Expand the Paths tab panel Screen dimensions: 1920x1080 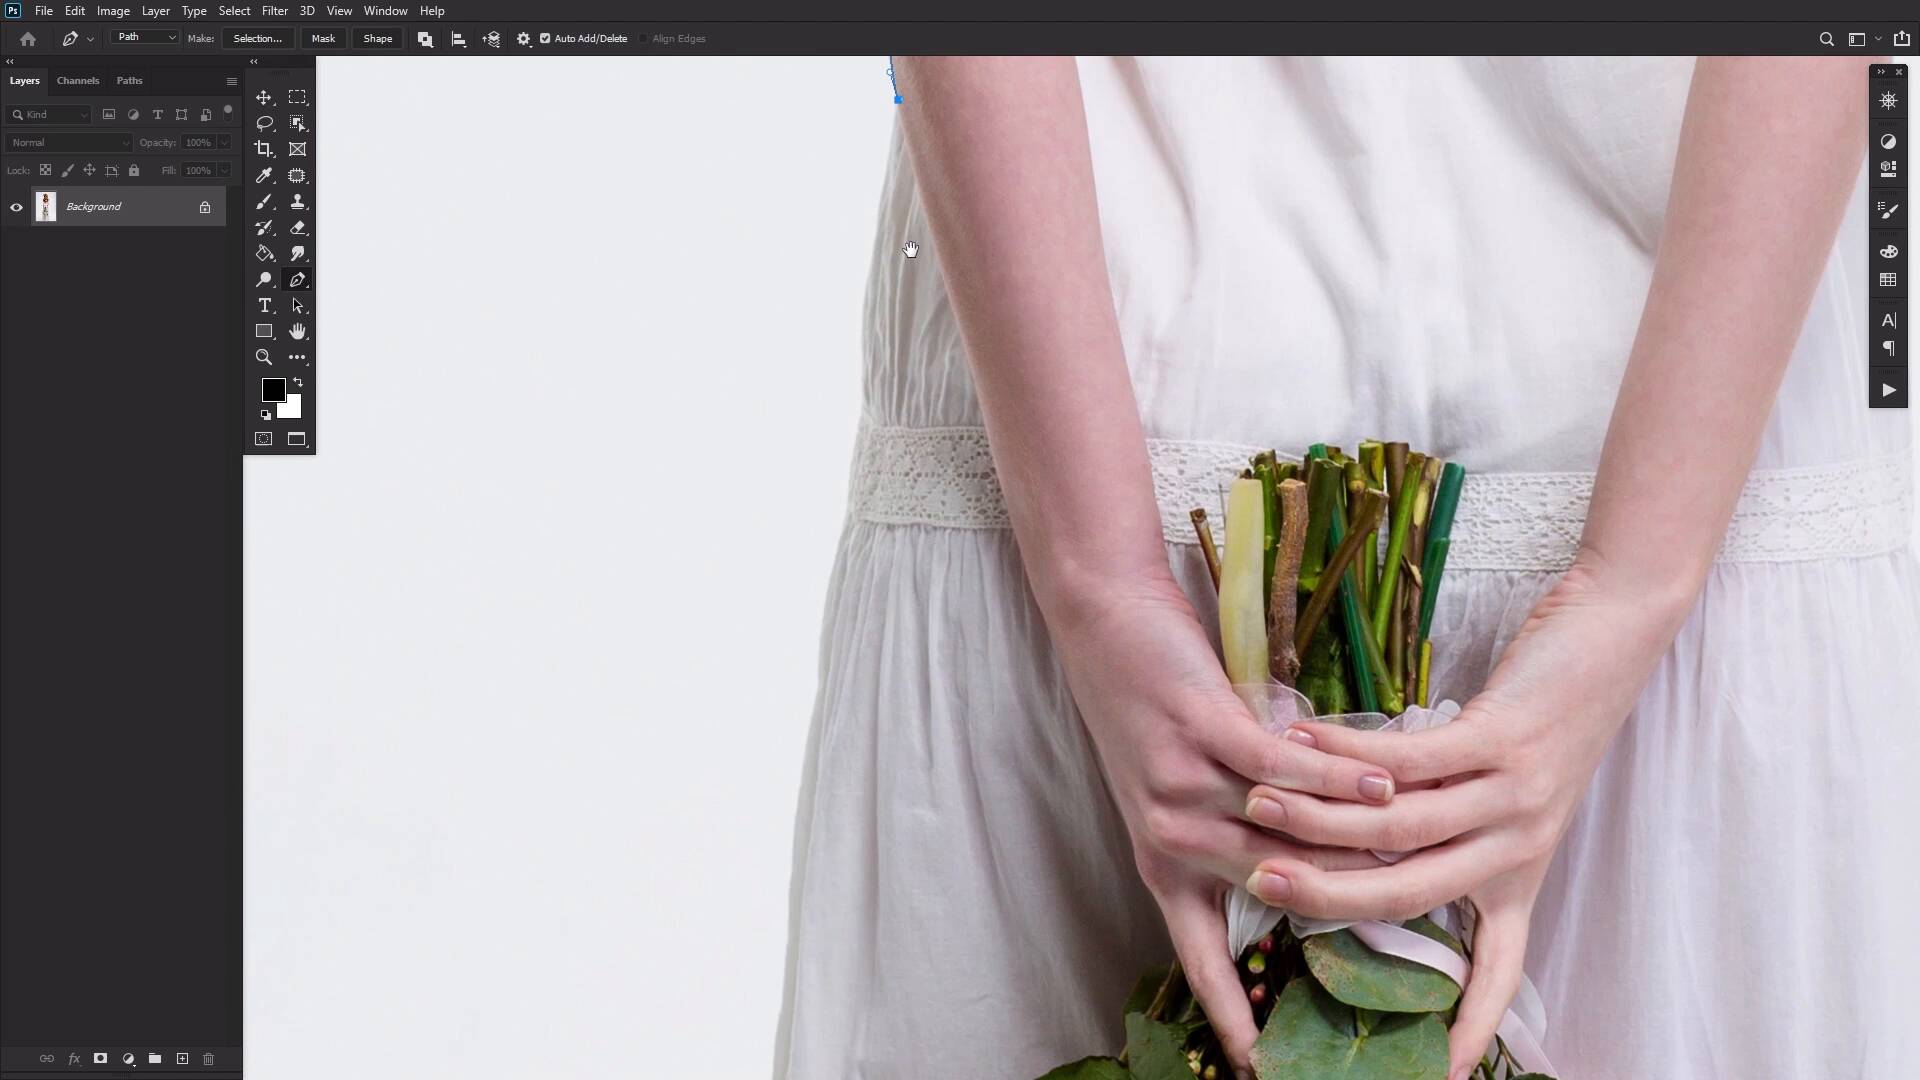point(128,80)
